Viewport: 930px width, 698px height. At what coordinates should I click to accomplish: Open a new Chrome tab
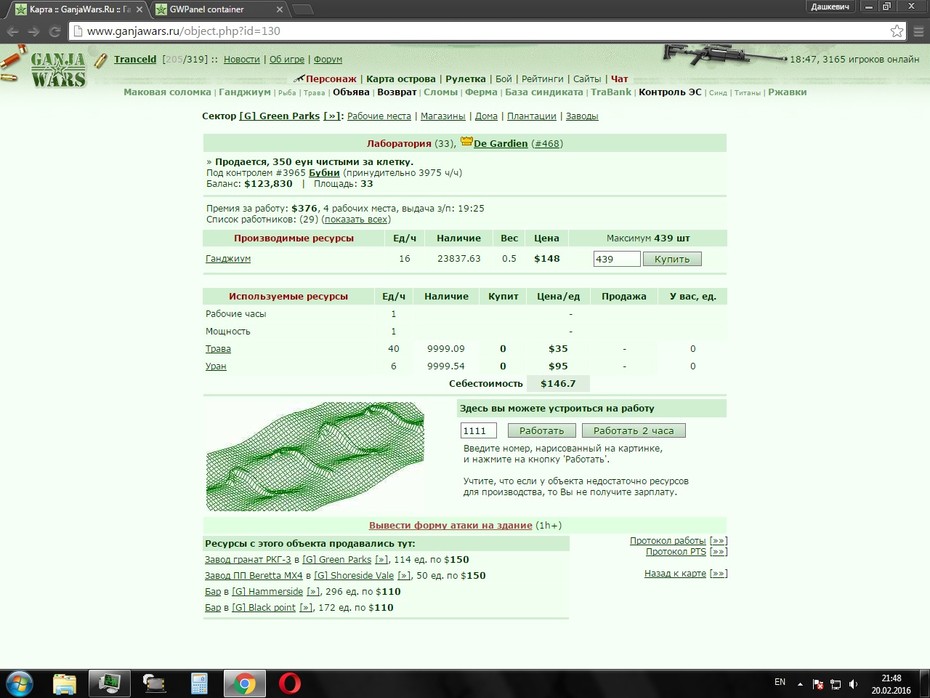point(302,9)
